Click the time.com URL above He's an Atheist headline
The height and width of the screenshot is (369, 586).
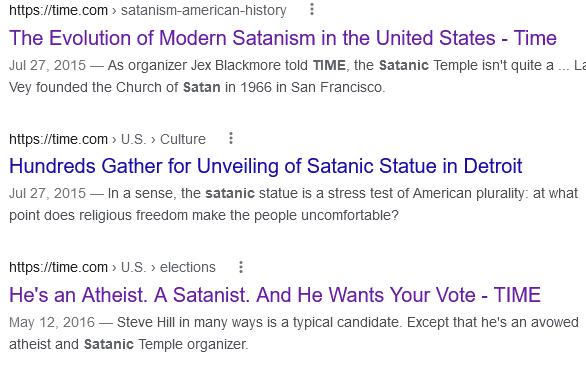tap(58, 267)
